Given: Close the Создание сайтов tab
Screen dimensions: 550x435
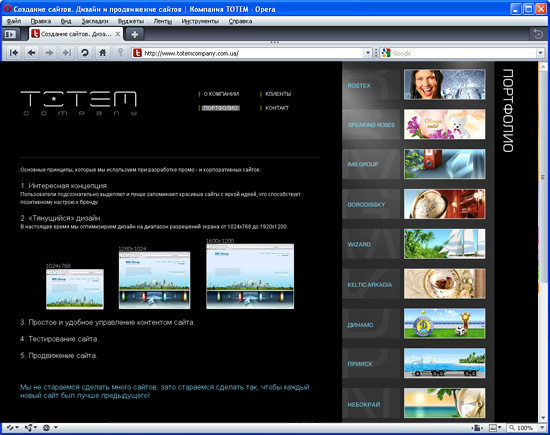Looking at the screenshot, I should [x=118, y=34].
